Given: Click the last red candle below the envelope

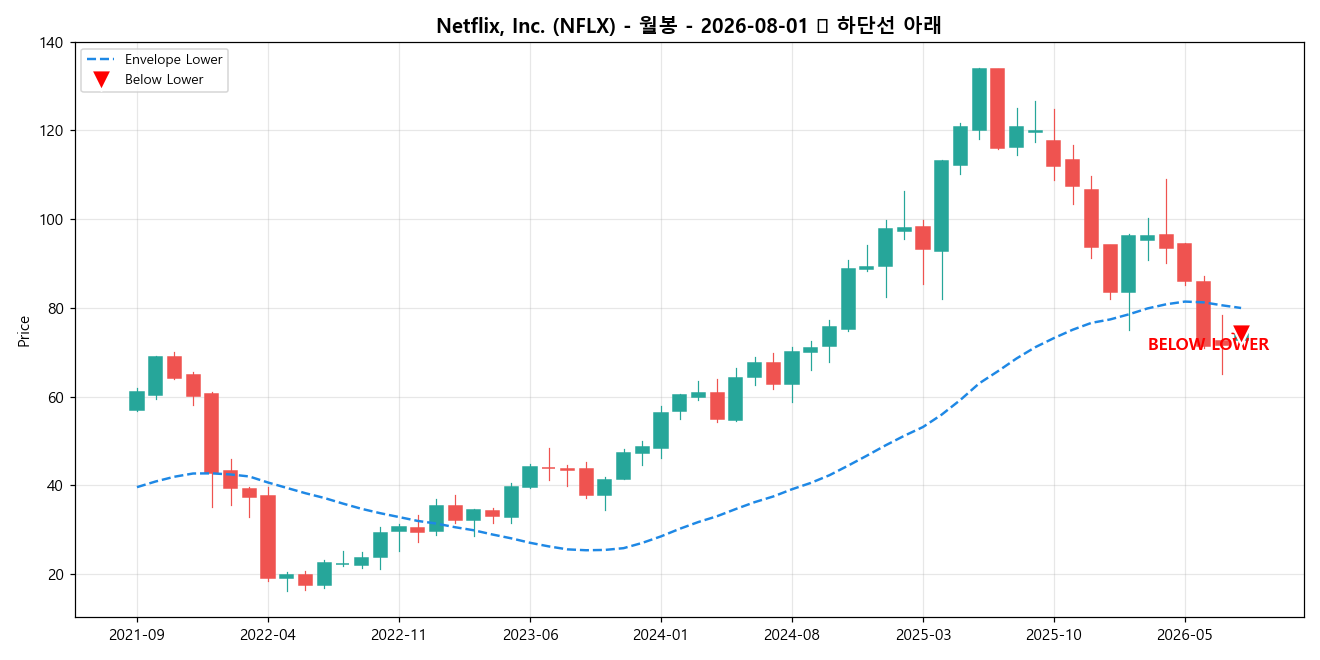Looking at the screenshot, I should coord(1222,345).
